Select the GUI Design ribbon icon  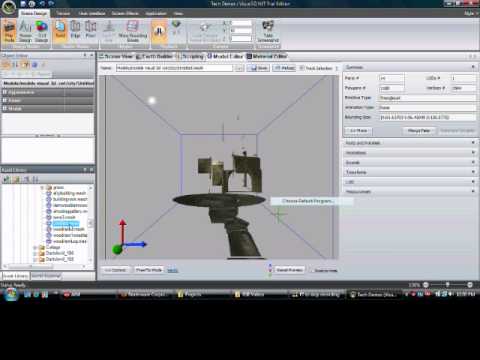pos(41,31)
